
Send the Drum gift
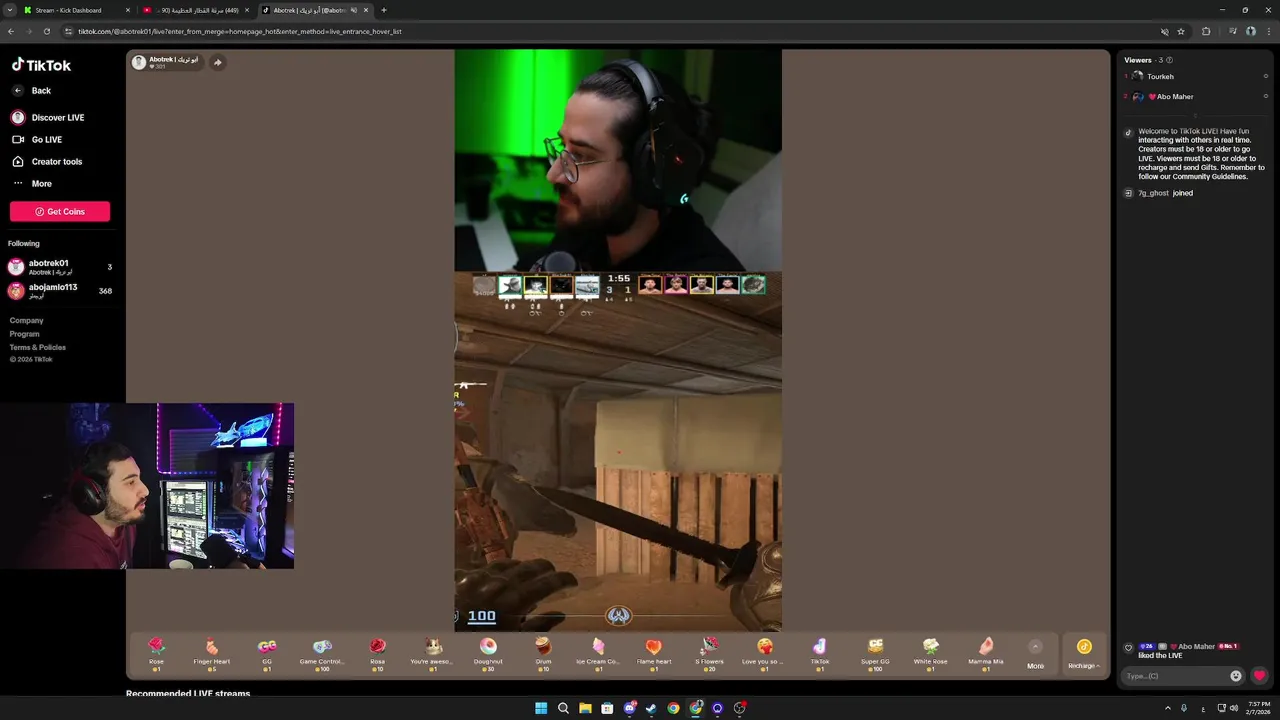[x=543, y=654]
